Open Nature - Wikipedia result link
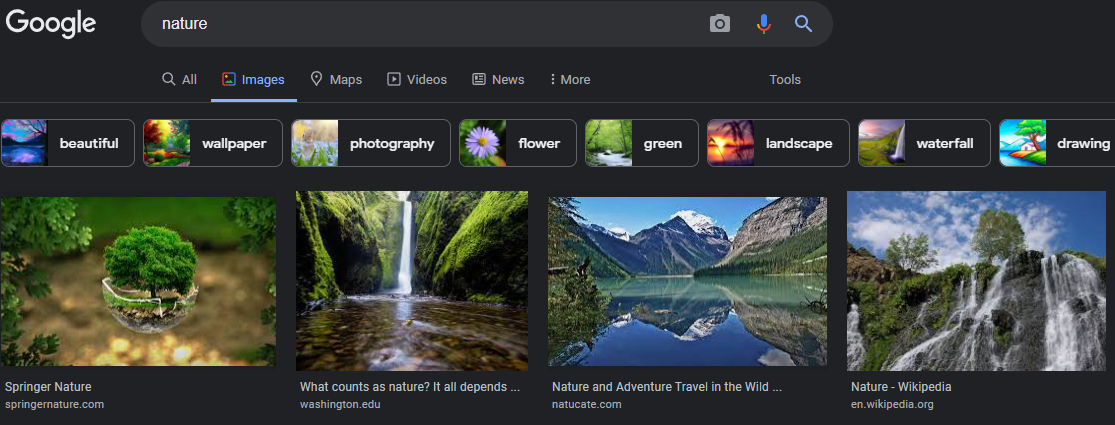This screenshot has width=1115, height=425. 901,387
